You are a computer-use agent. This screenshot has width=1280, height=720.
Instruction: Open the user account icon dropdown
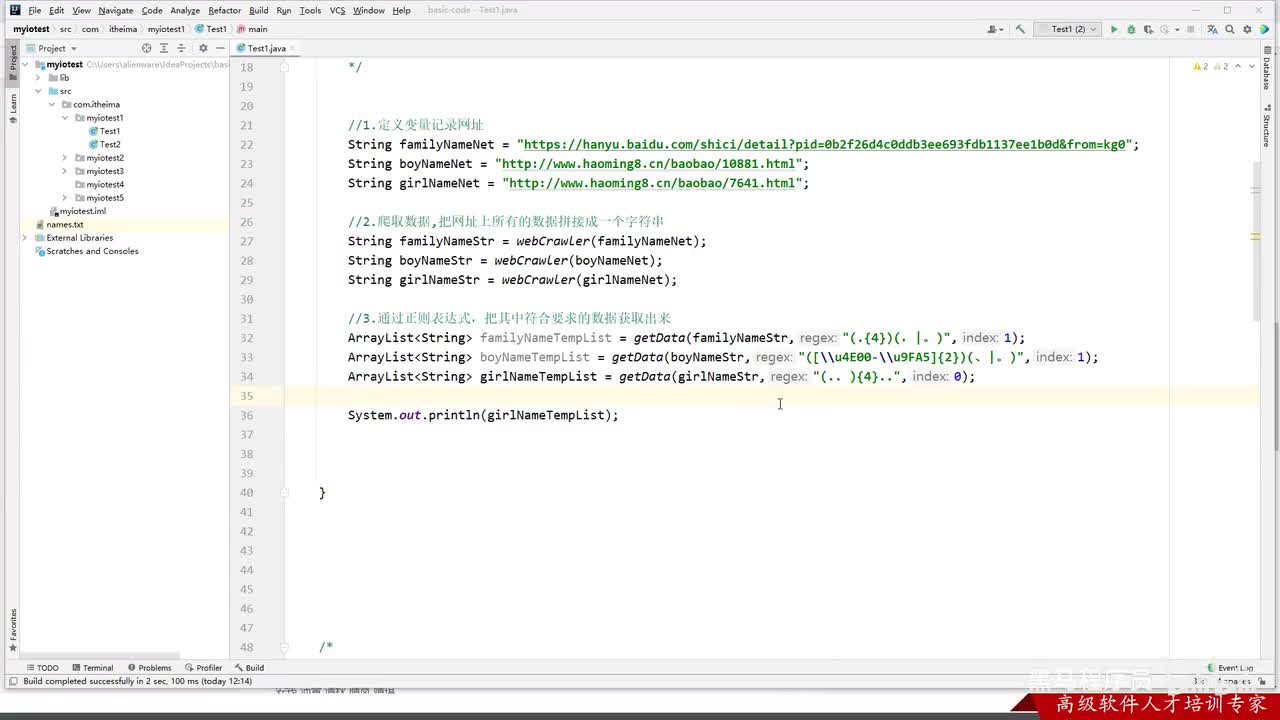point(995,29)
